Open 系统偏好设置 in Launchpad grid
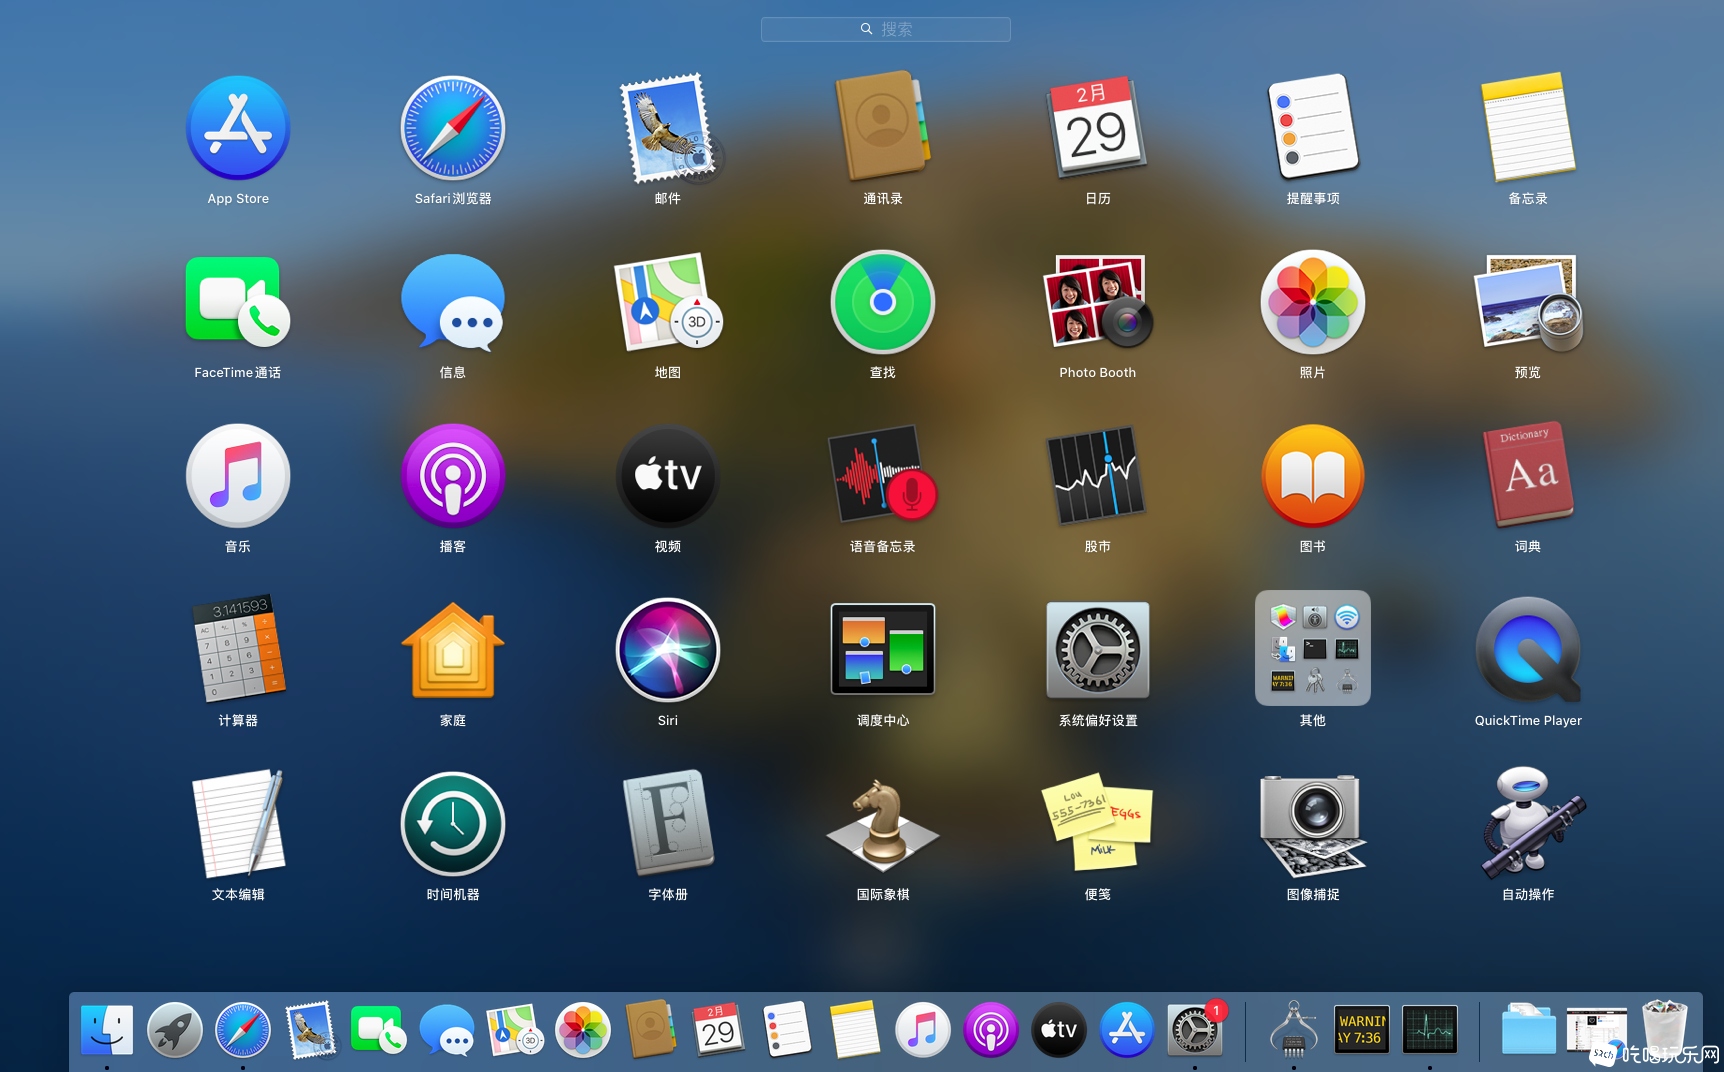The width and height of the screenshot is (1724, 1072). tap(1098, 650)
